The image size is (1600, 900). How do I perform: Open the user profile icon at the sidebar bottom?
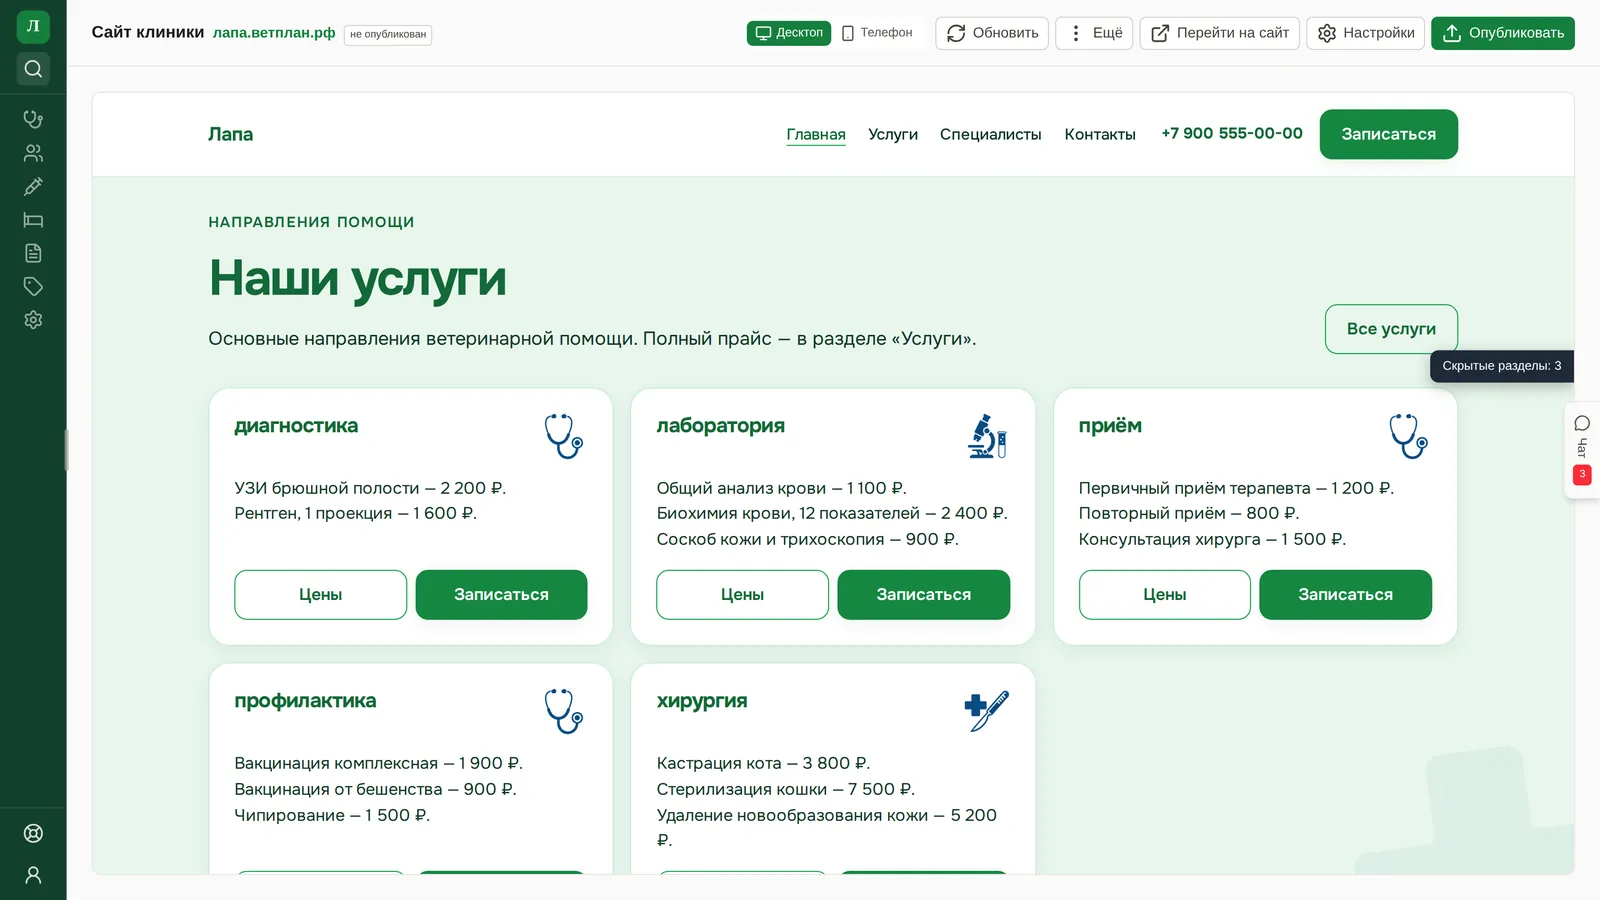[x=33, y=875]
